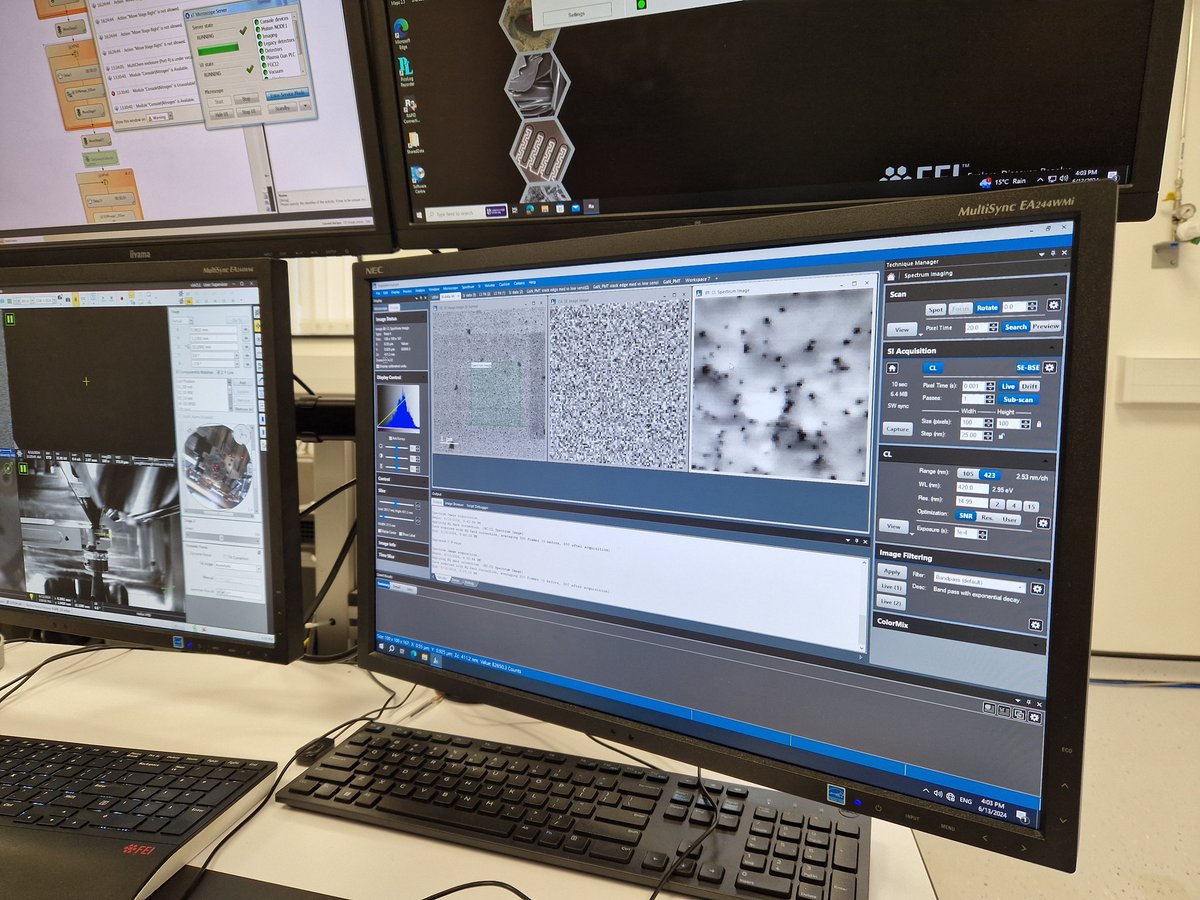
Task: Toggle the Size pixels aspect lock icon
Action: point(1039,424)
